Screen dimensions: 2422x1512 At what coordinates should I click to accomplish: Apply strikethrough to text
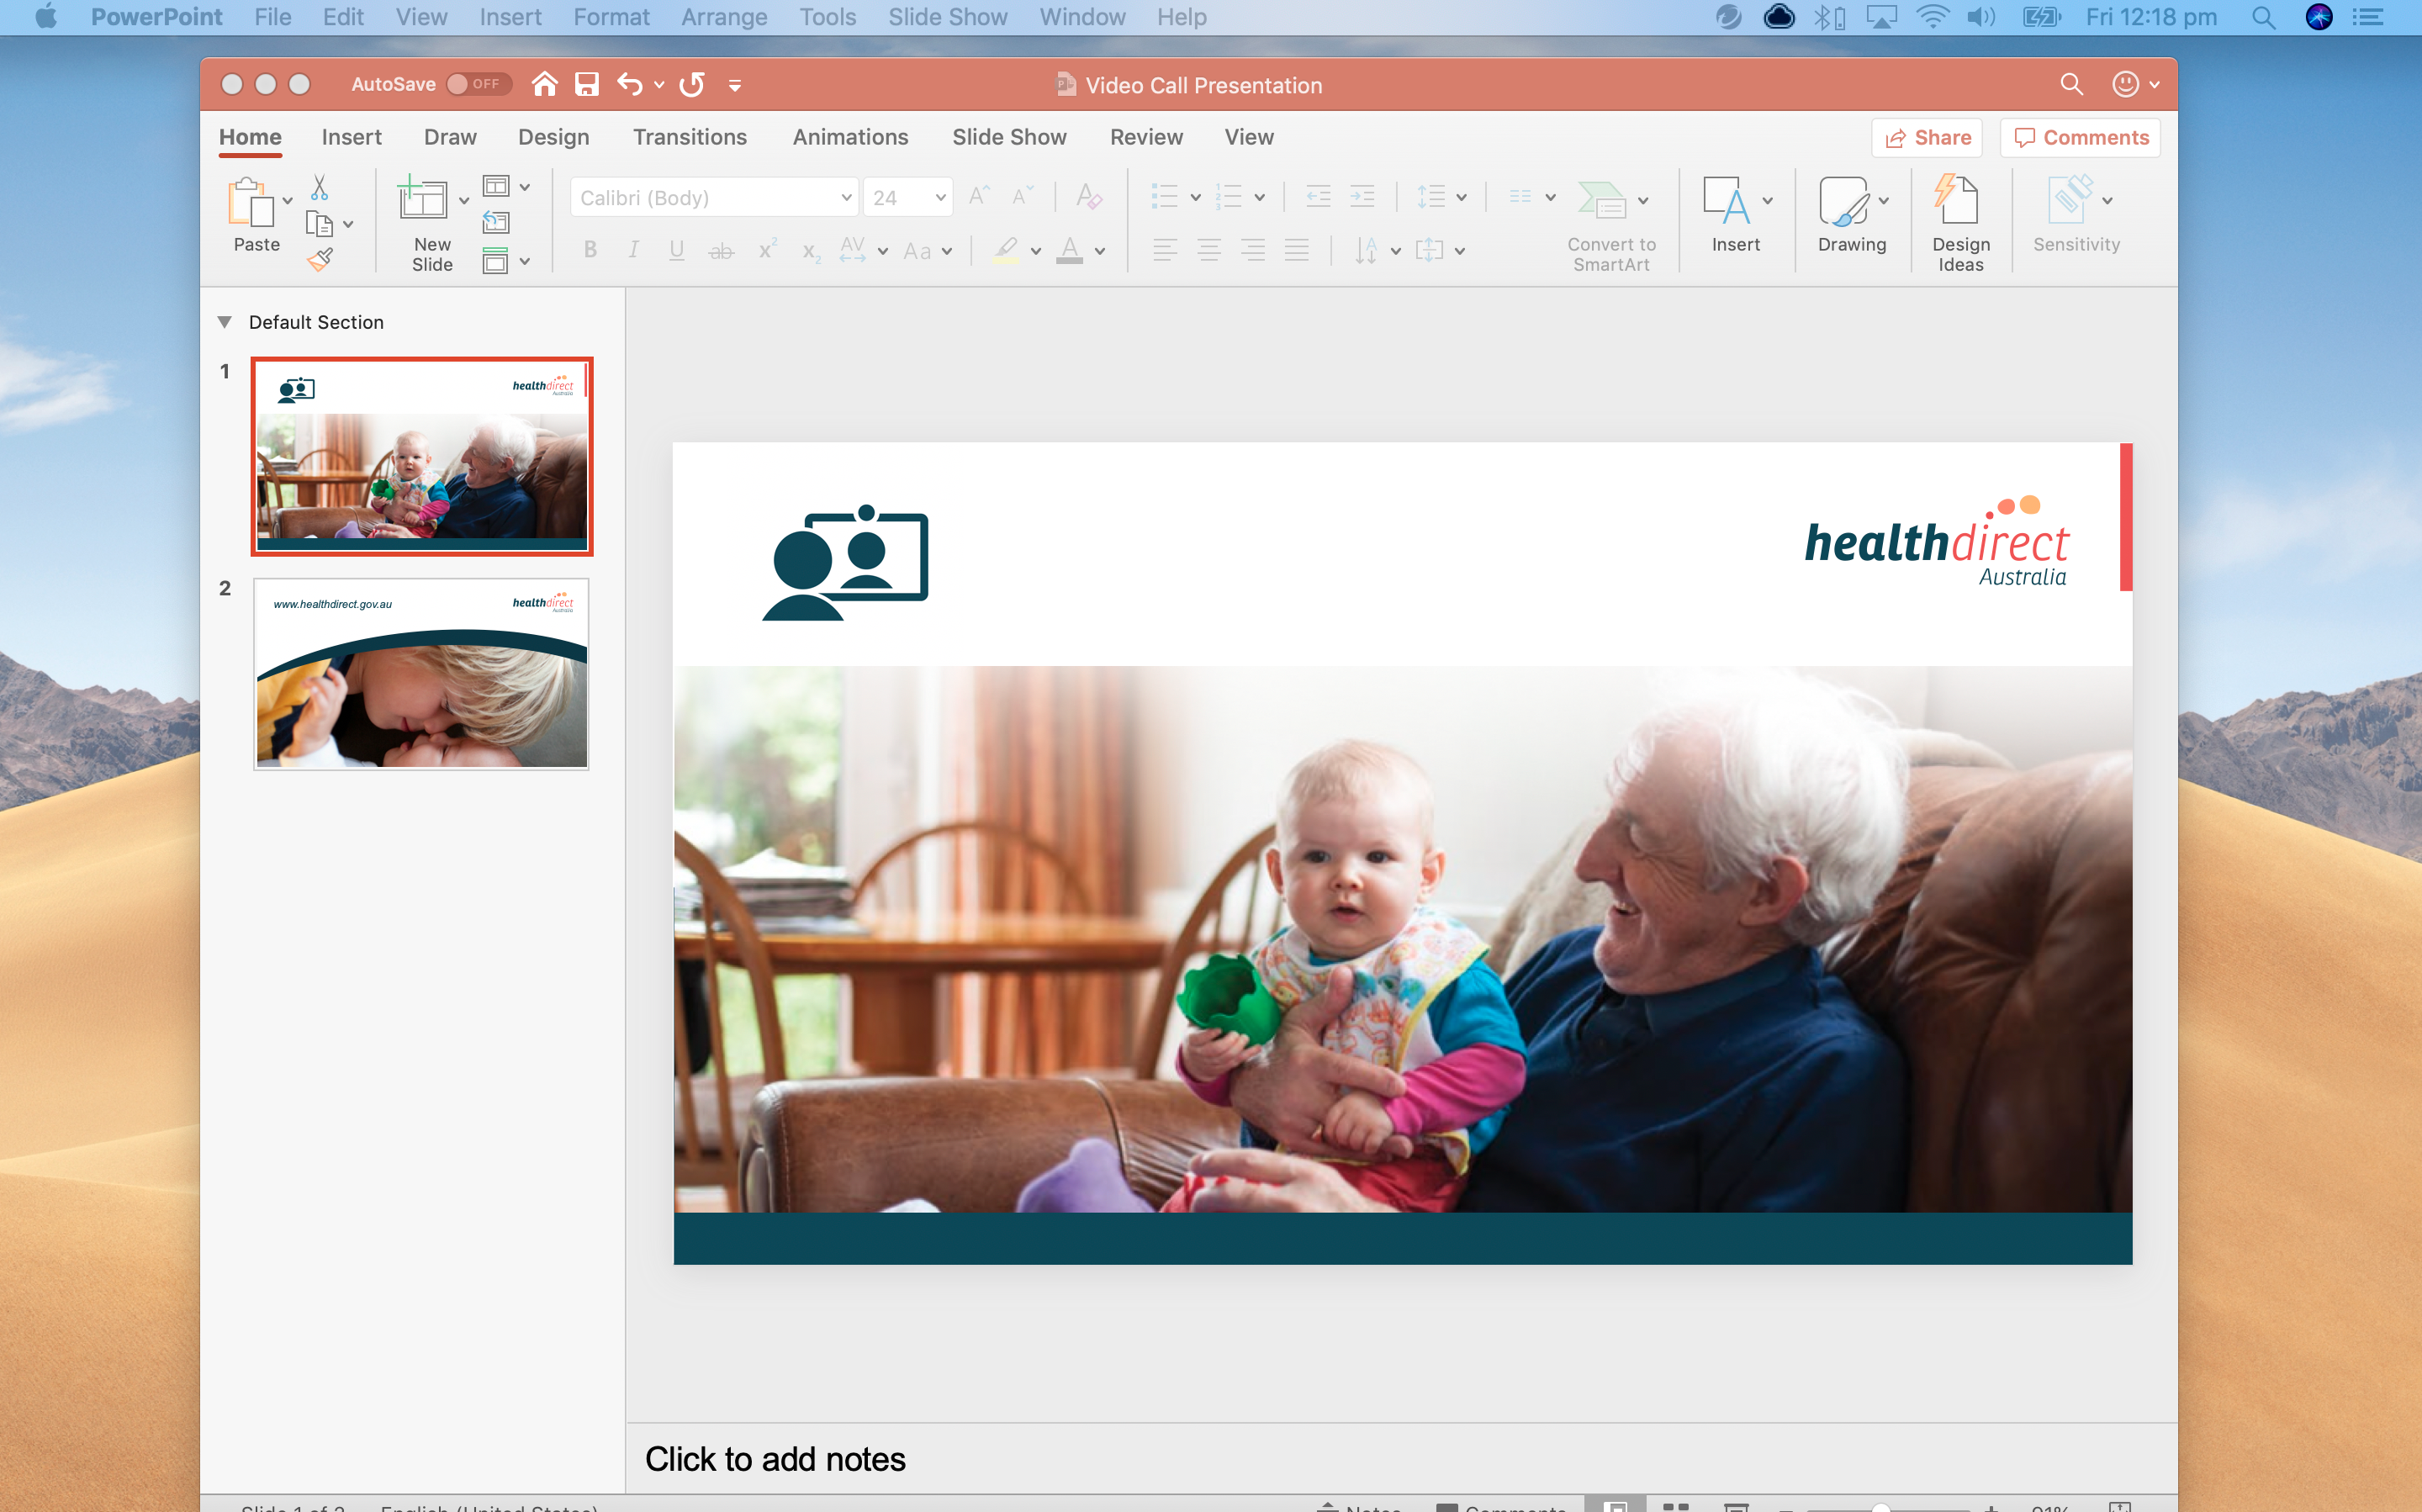coord(722,250)
